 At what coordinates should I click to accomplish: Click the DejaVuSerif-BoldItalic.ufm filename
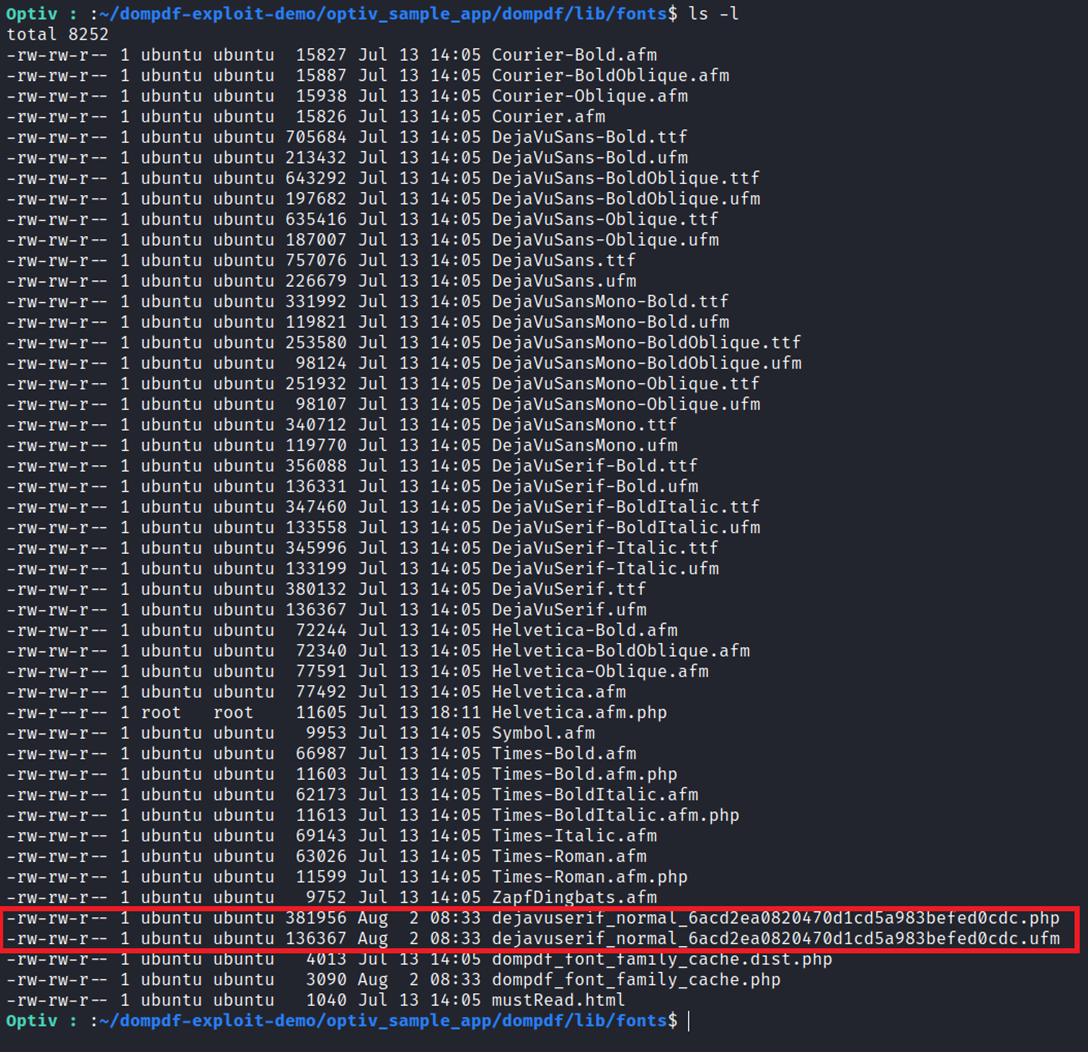point(625,528)
